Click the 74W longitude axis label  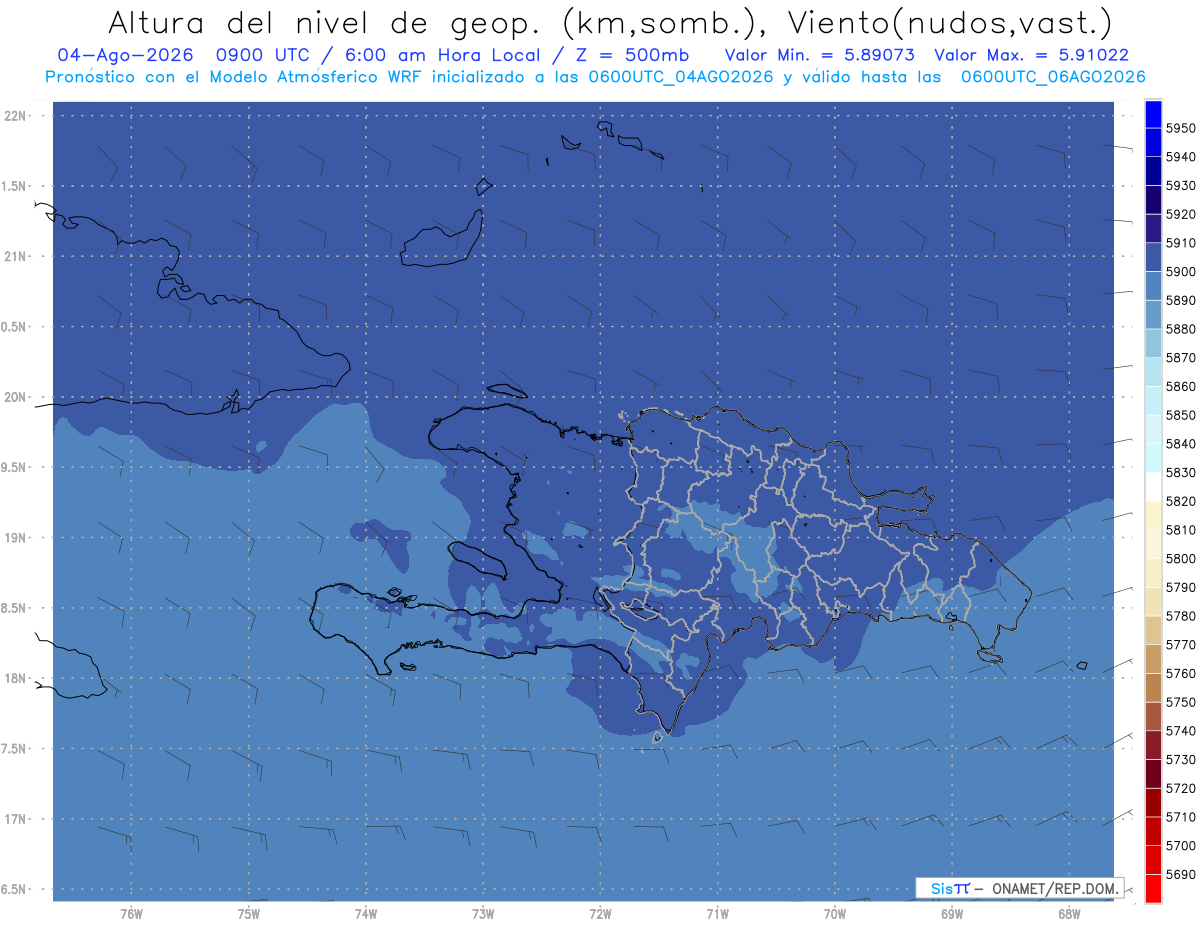point(366,913)
